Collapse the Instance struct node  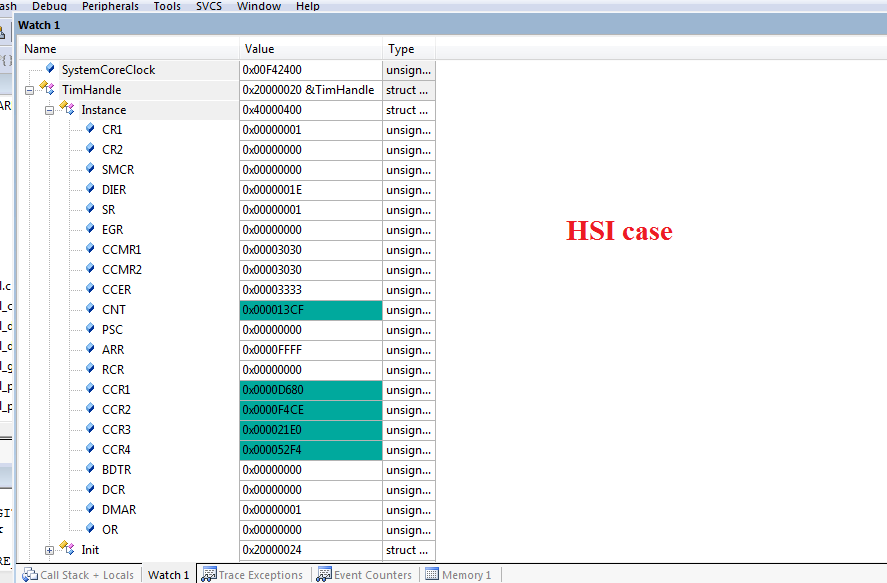click(x=49, y=110)
